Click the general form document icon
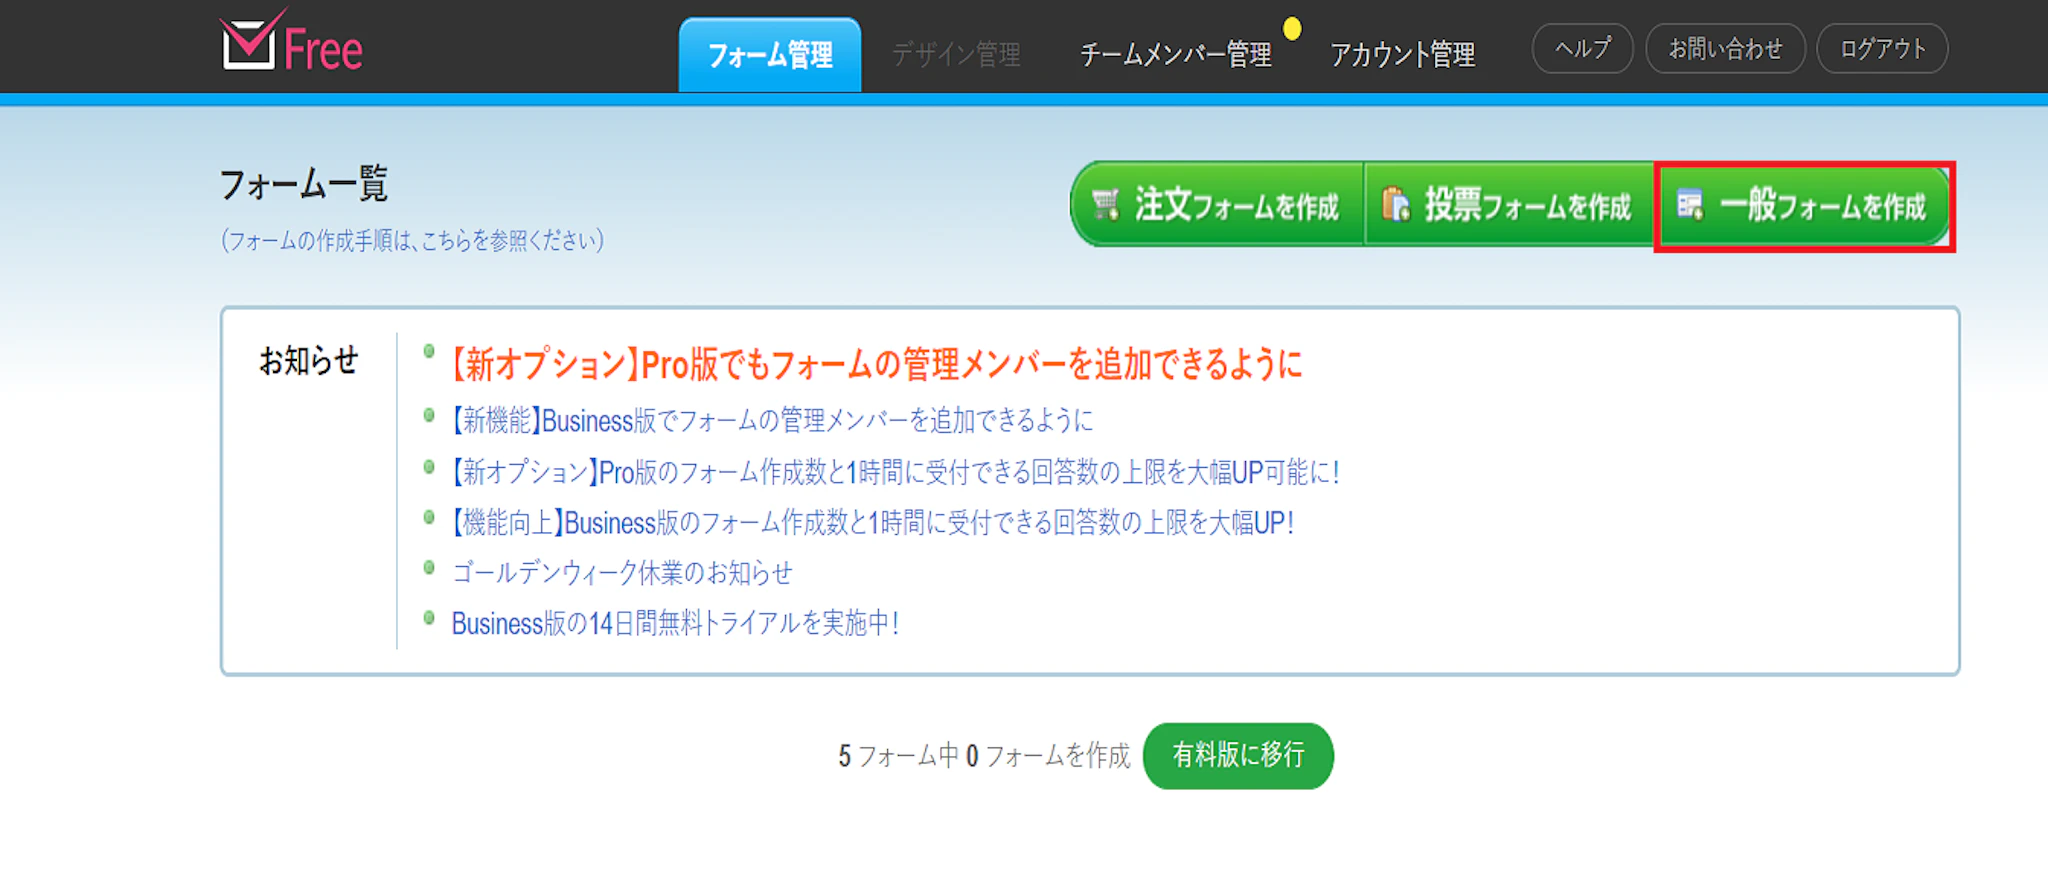Image resolution: width=2048 pixels, height=872 pixels. pos(1690,205)
